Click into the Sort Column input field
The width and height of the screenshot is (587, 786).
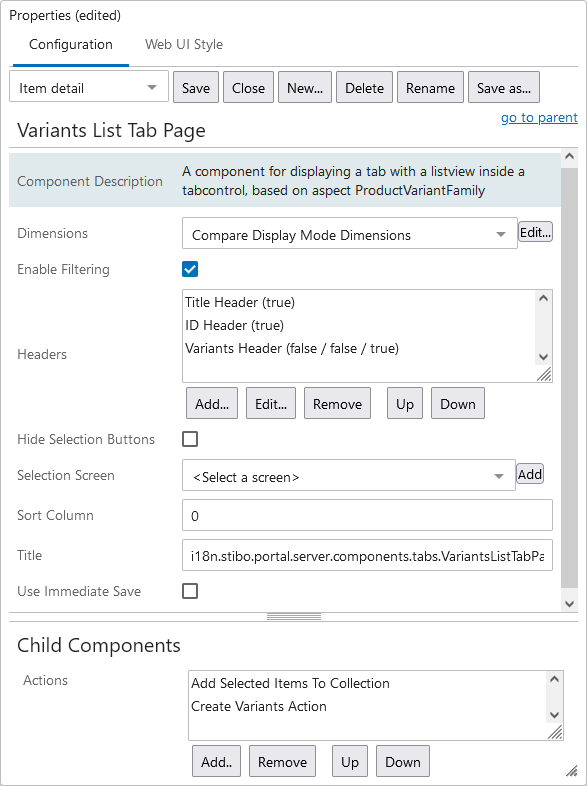tap(367, 515)
